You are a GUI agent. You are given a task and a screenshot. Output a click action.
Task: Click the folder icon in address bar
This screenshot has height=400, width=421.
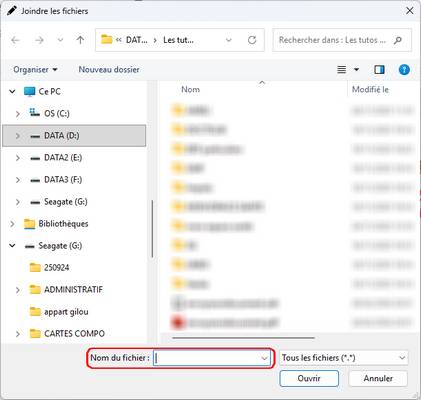pos(107,40)
